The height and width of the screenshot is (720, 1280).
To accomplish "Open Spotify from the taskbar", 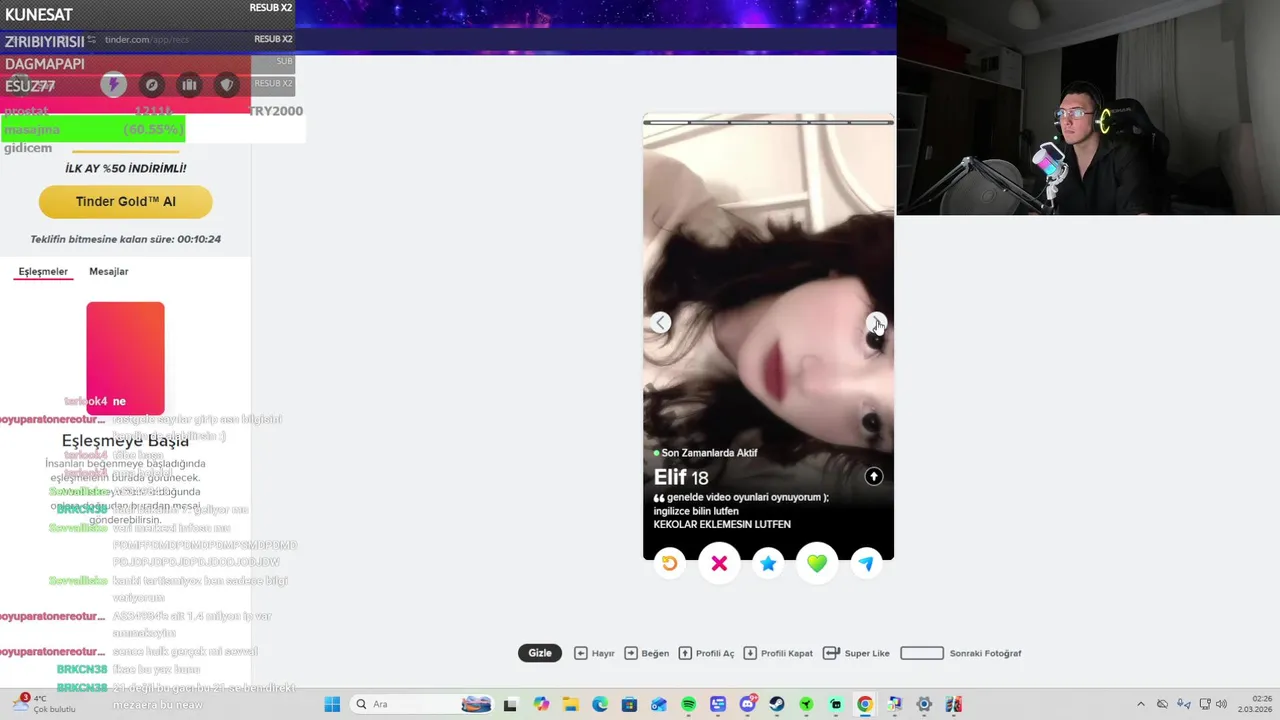I will 688,704.
